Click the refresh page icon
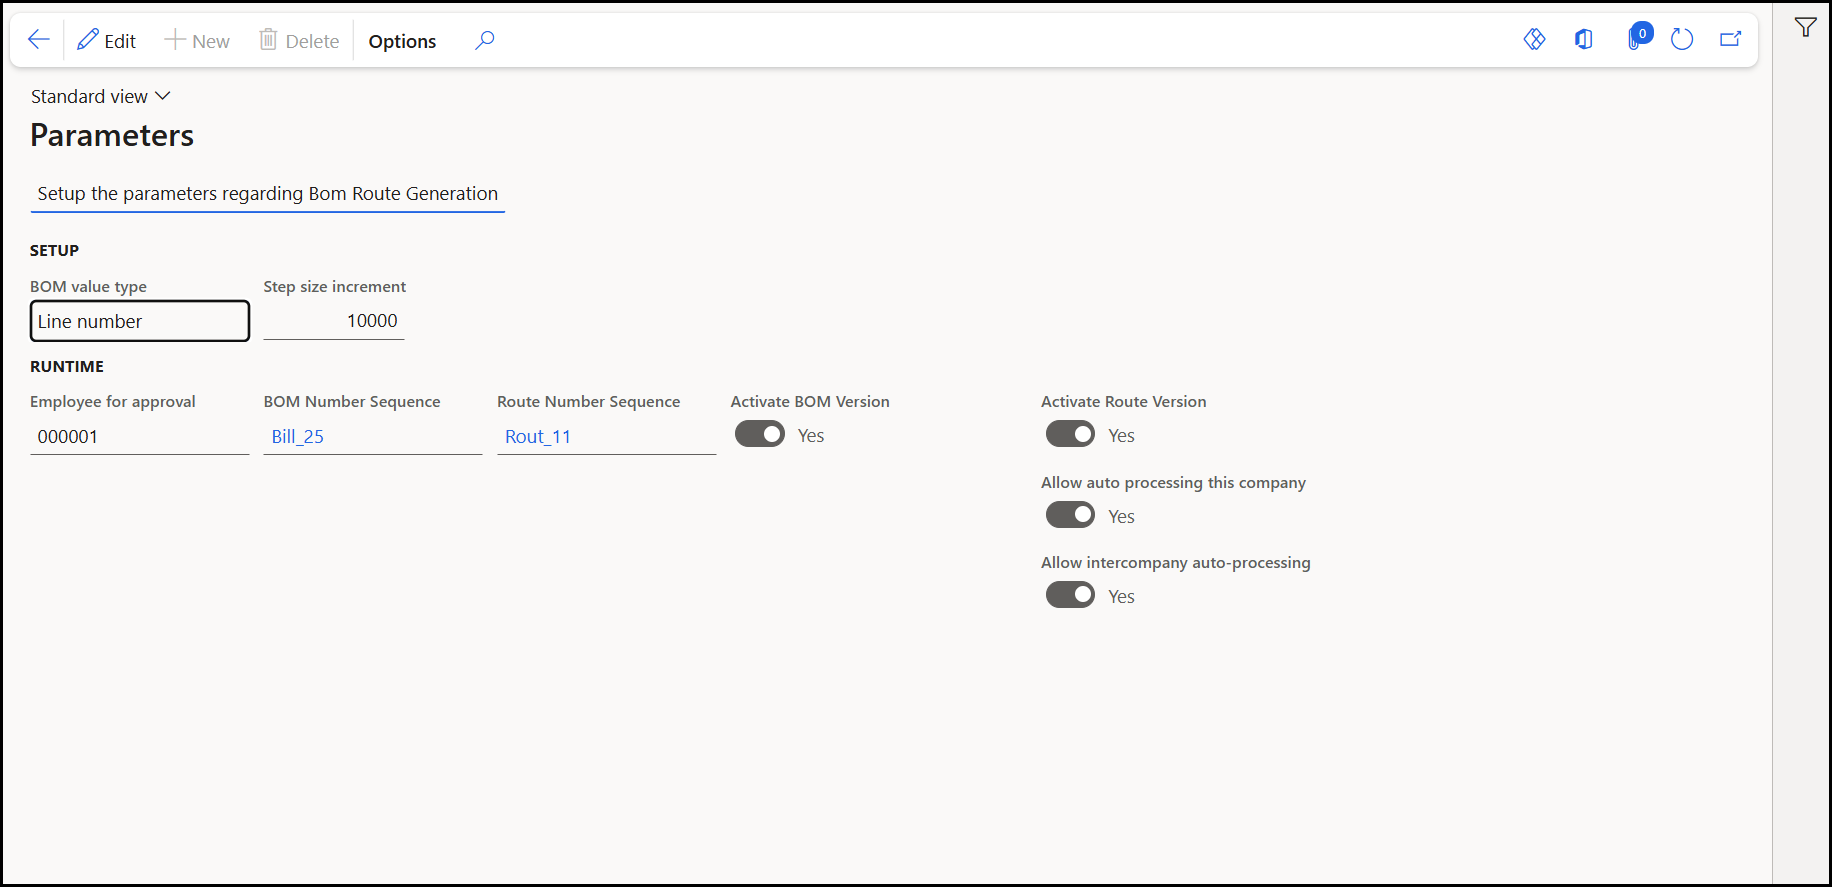This screenshot has height=887, width=1832. 1682,39
